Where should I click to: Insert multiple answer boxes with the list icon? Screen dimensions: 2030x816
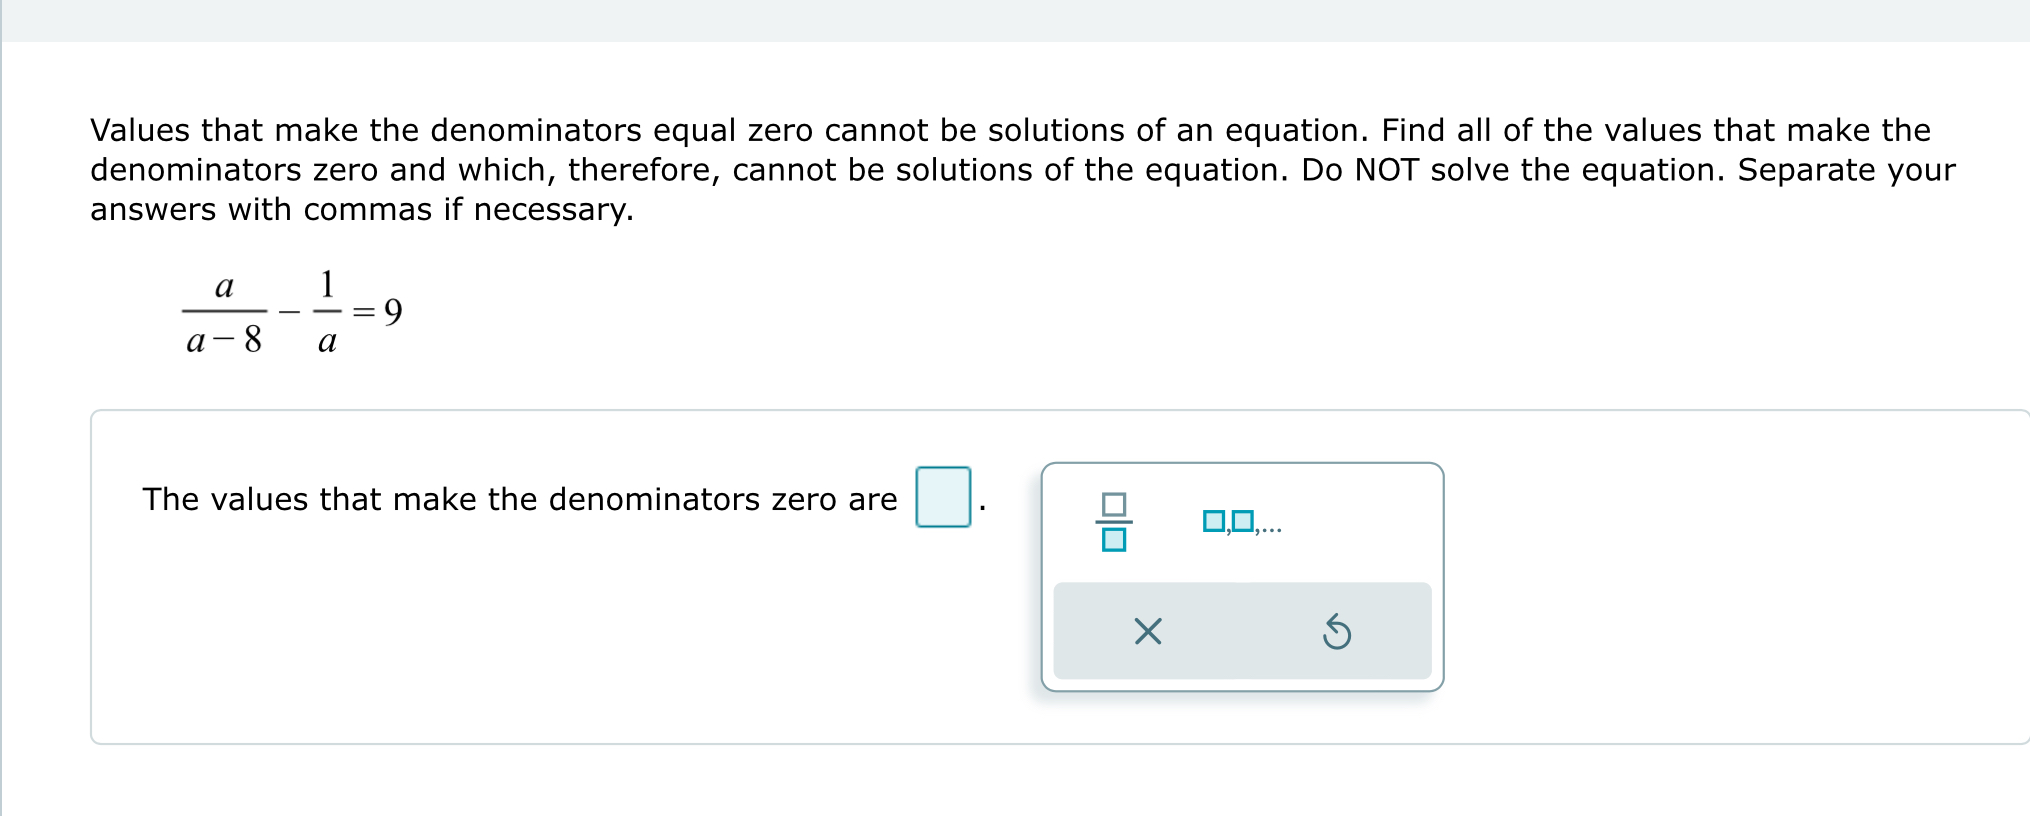[x=1240, y=521]
